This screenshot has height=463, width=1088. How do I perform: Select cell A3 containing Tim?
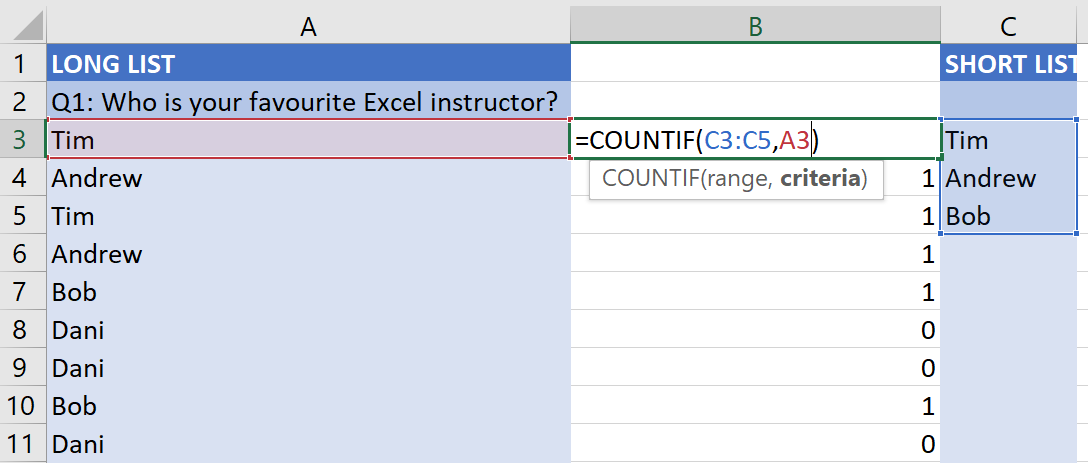[x=308, y=140]
